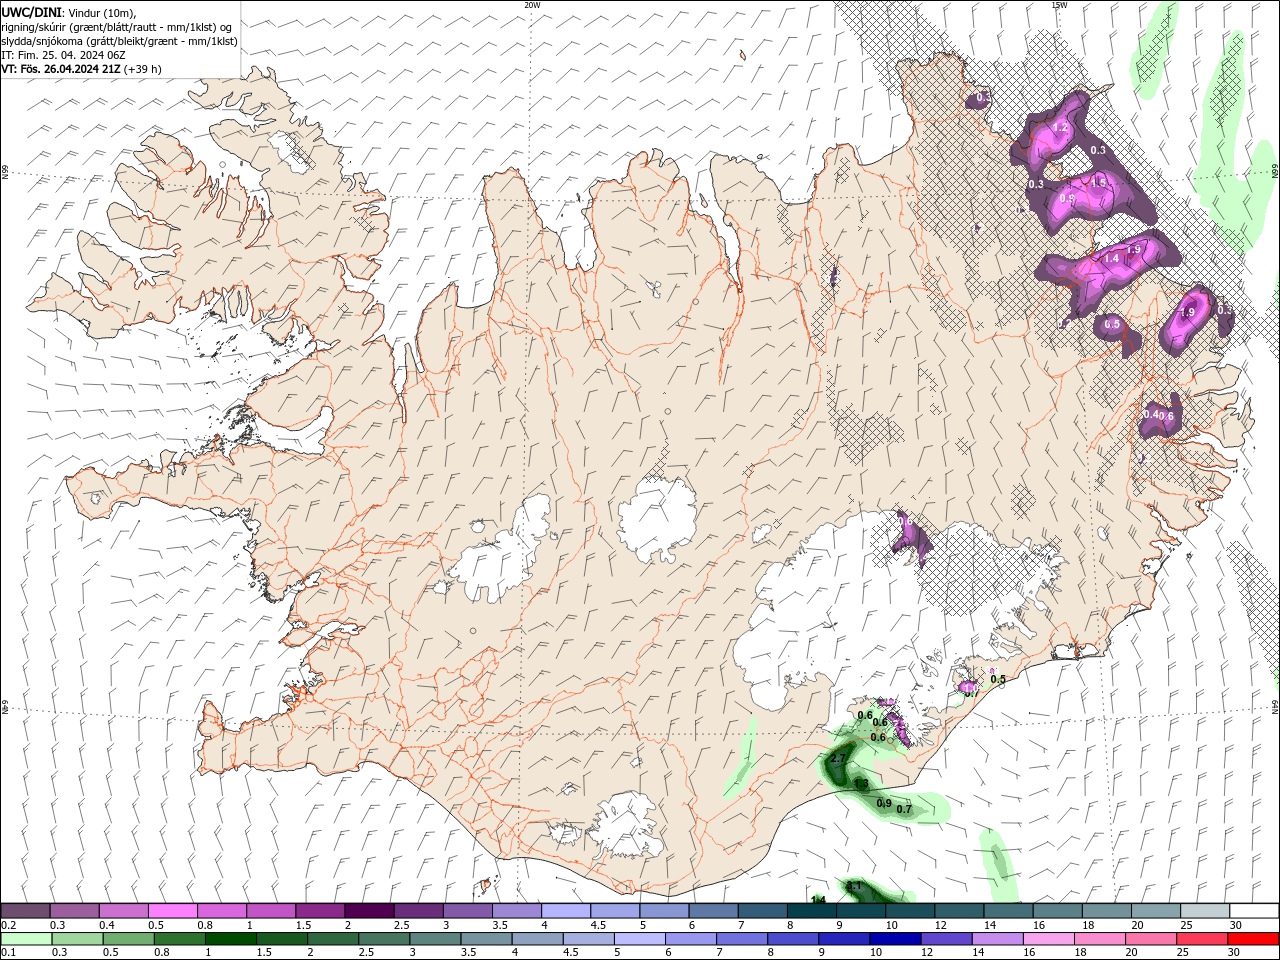This screenshot has height=960, width=1280.
Task: Click the 1.5 snow value in northeast
Action: [x=1098, y=183]
